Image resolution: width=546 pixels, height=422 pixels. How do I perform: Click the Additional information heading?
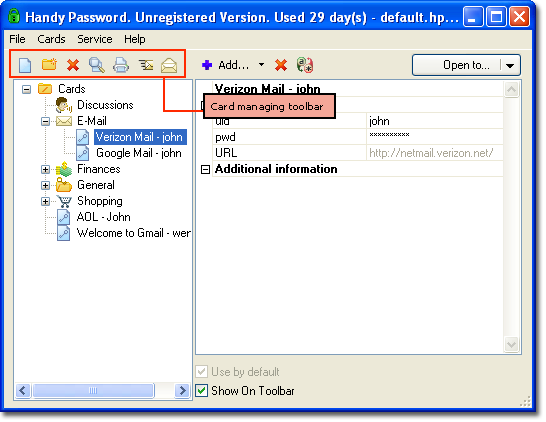click(276, 169)
